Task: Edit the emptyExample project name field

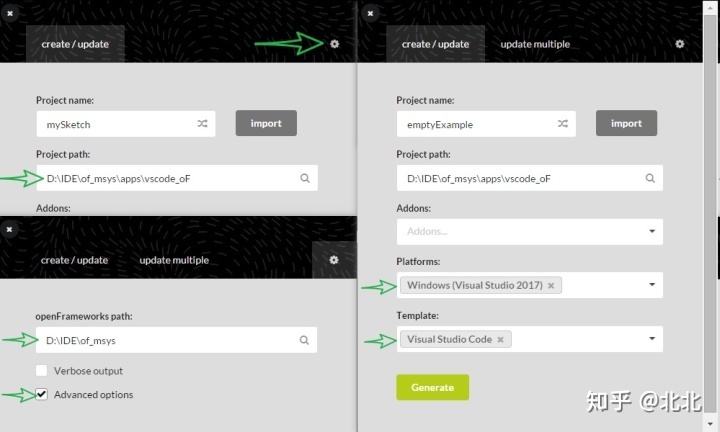Action: (486, 123)
